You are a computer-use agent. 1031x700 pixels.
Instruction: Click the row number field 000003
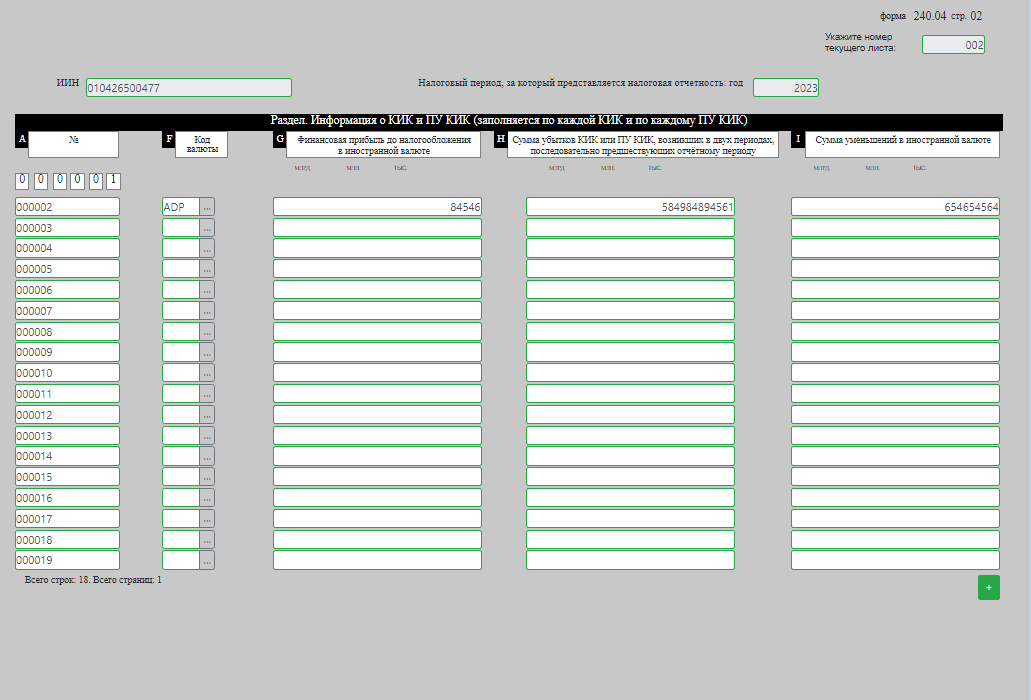[x=67, y=228]
